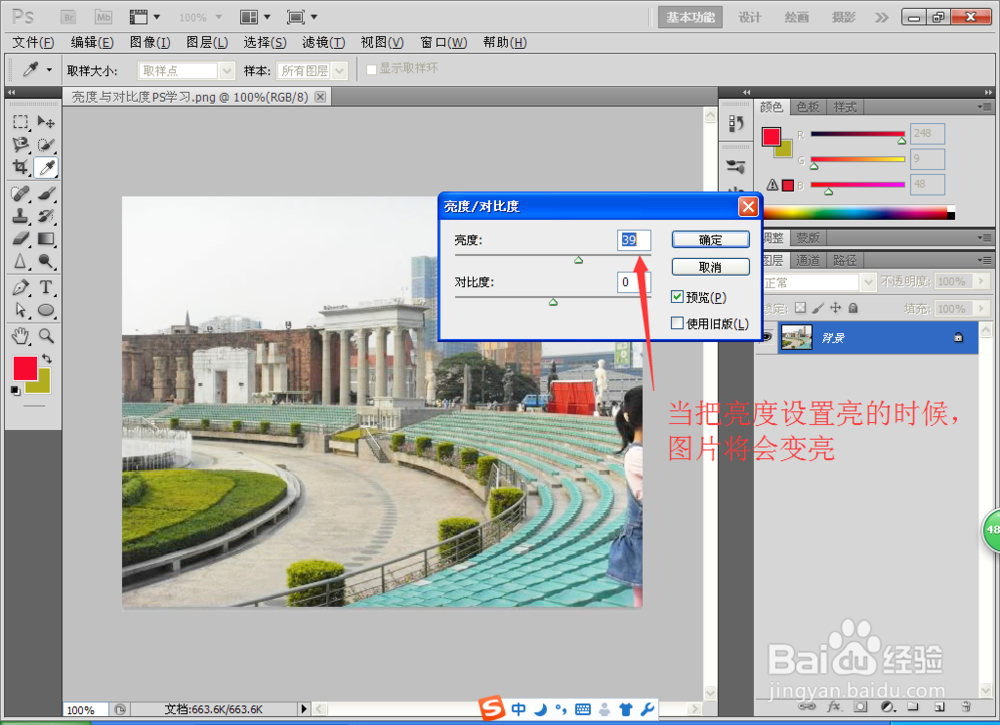Open the View Extras dropdown in top bar

coord(145,17)
